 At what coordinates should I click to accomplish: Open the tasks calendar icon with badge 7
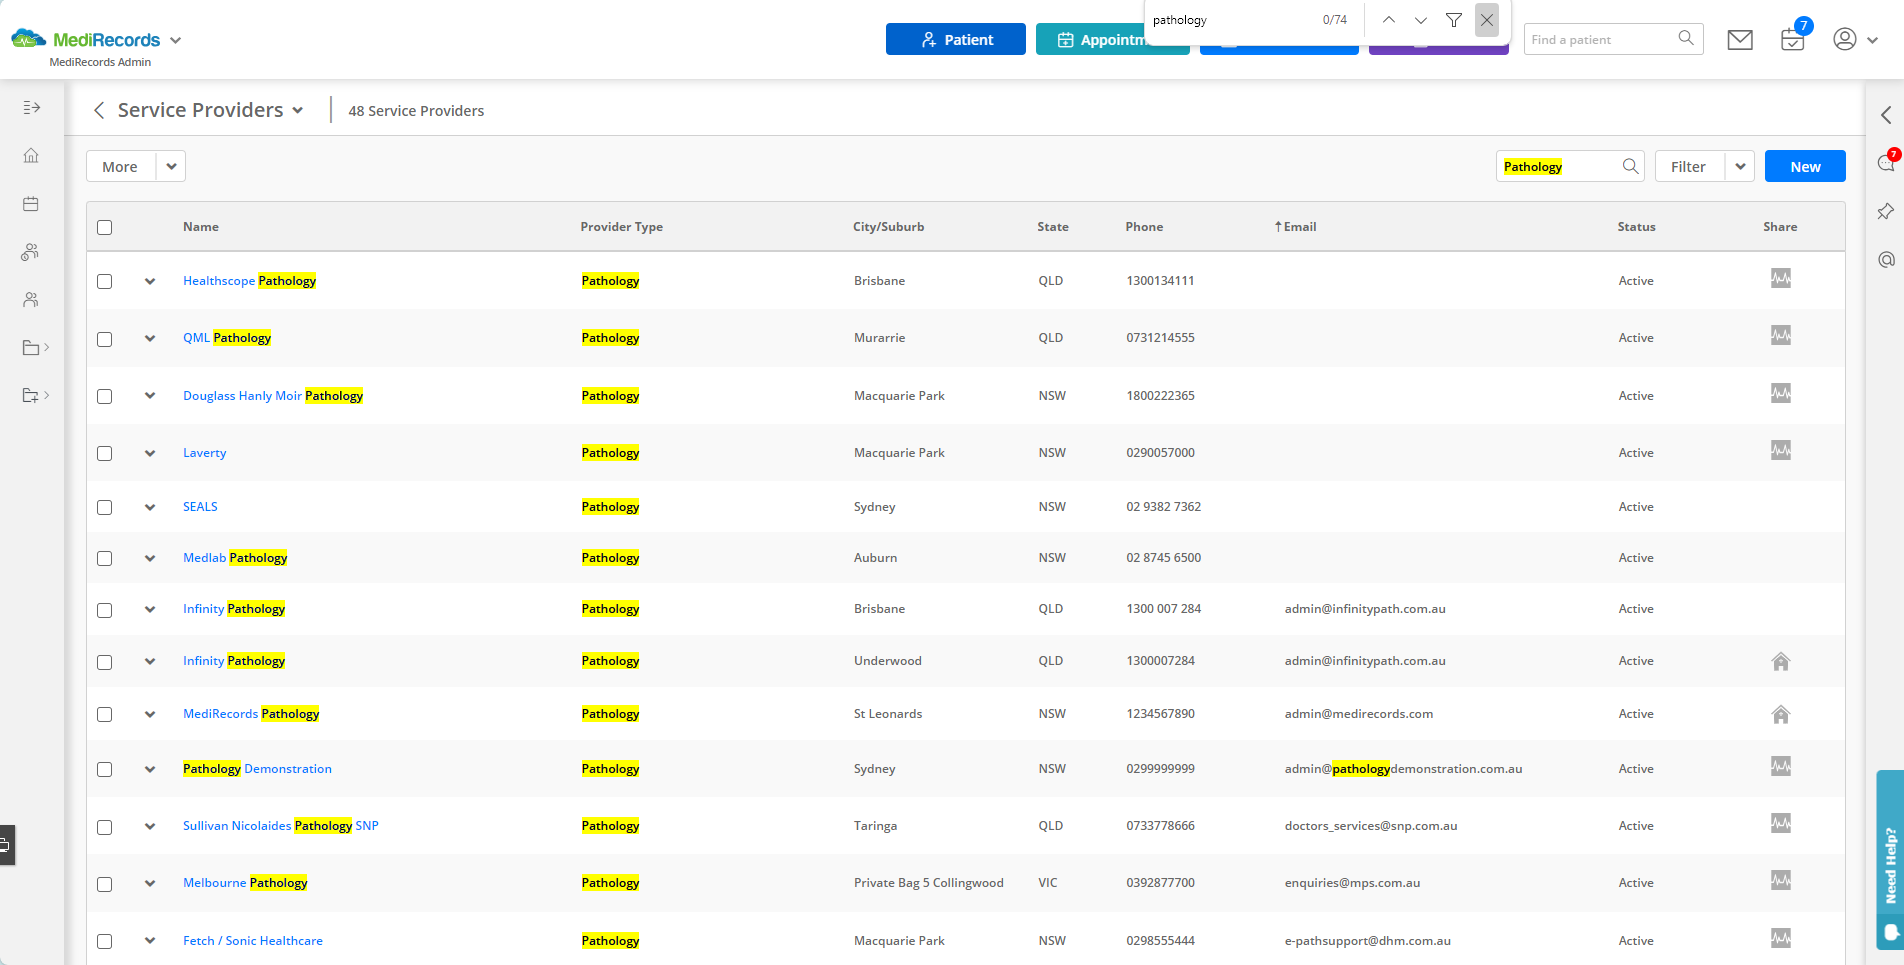[x=1793, y=39]
